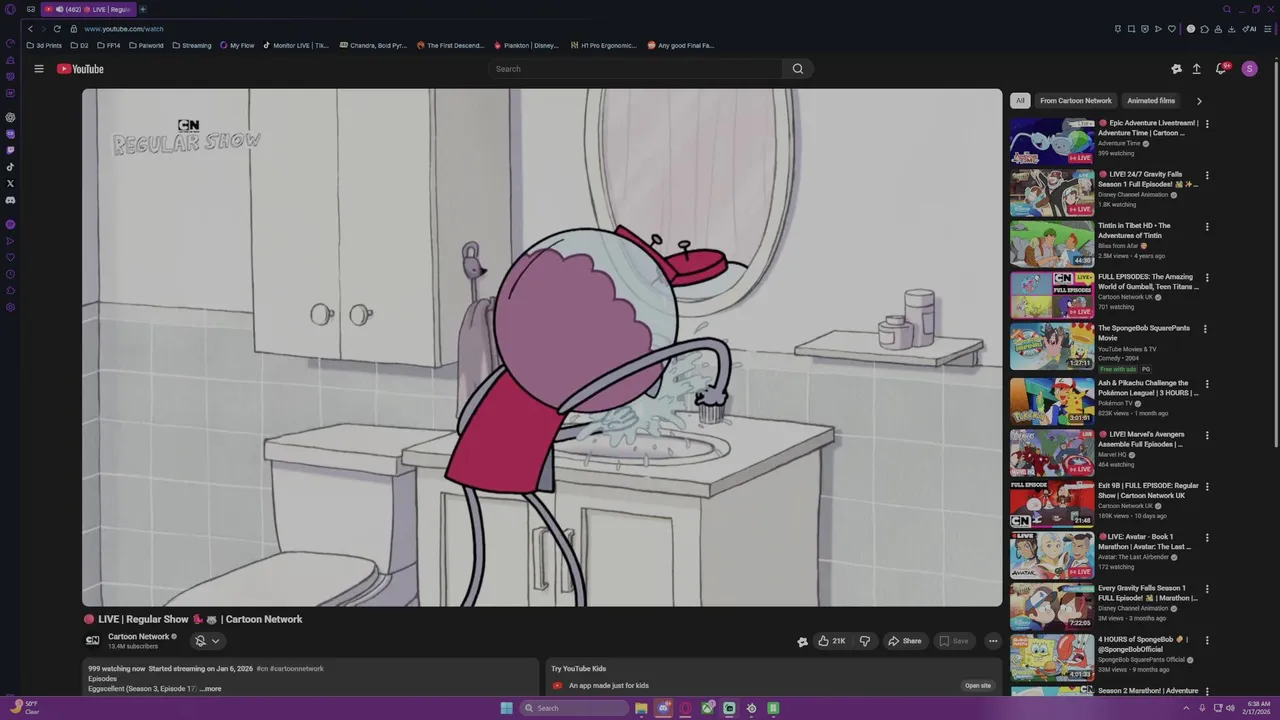This screenshot has height=720, width=1280.
Task: Open options for Marvel's Avengers Assemble stream
Action: pyautogui.click(x=1207, y=435)
